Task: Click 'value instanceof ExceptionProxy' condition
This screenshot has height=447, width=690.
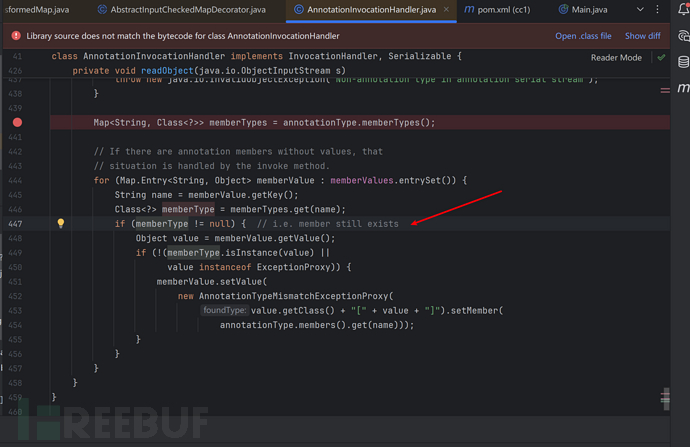Action: click(249, 267)
